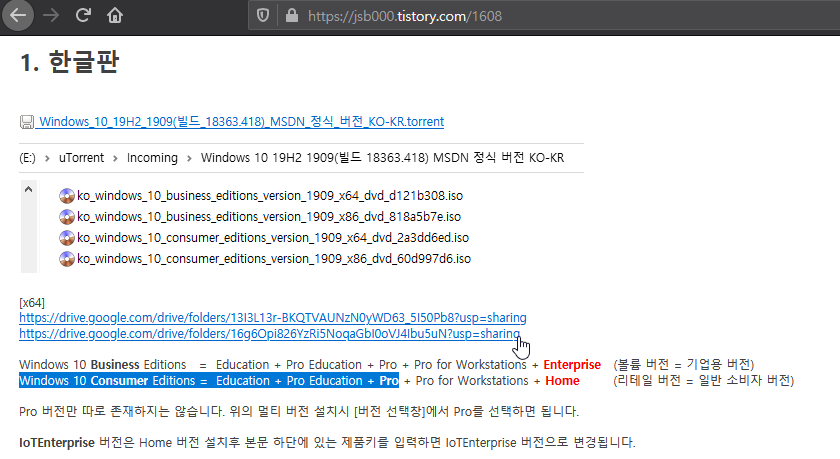
Task: Reload the page with the refresh icon
Action: [83, 15]
